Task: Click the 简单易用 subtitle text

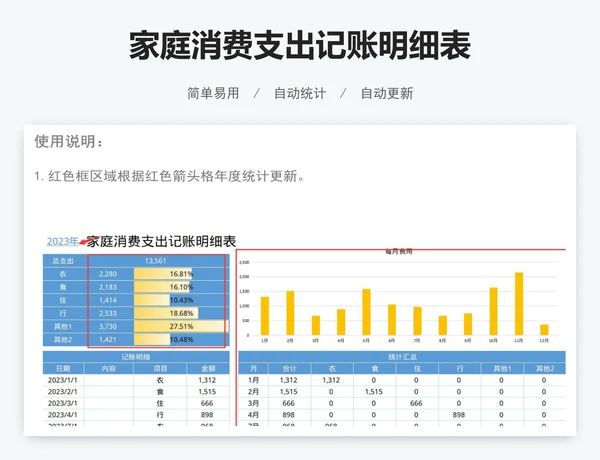Action: [x=213, y=93]
